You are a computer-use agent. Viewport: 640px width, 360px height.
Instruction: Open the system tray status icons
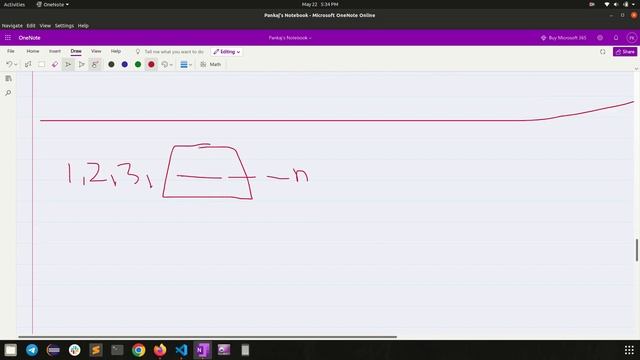click(620, 4)
